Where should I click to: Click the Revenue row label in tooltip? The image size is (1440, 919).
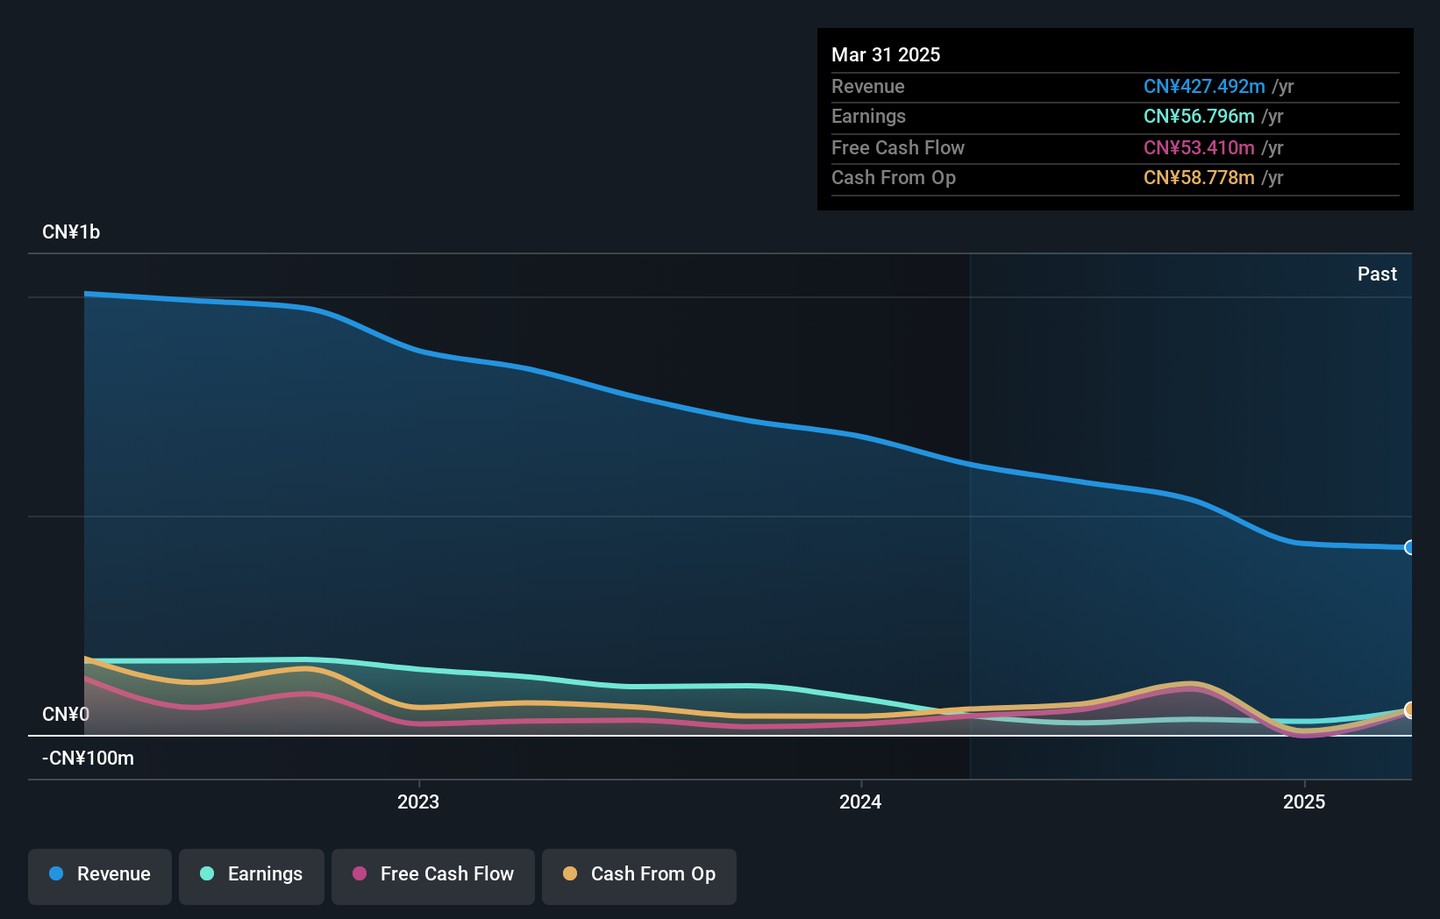tap(867, 87)
